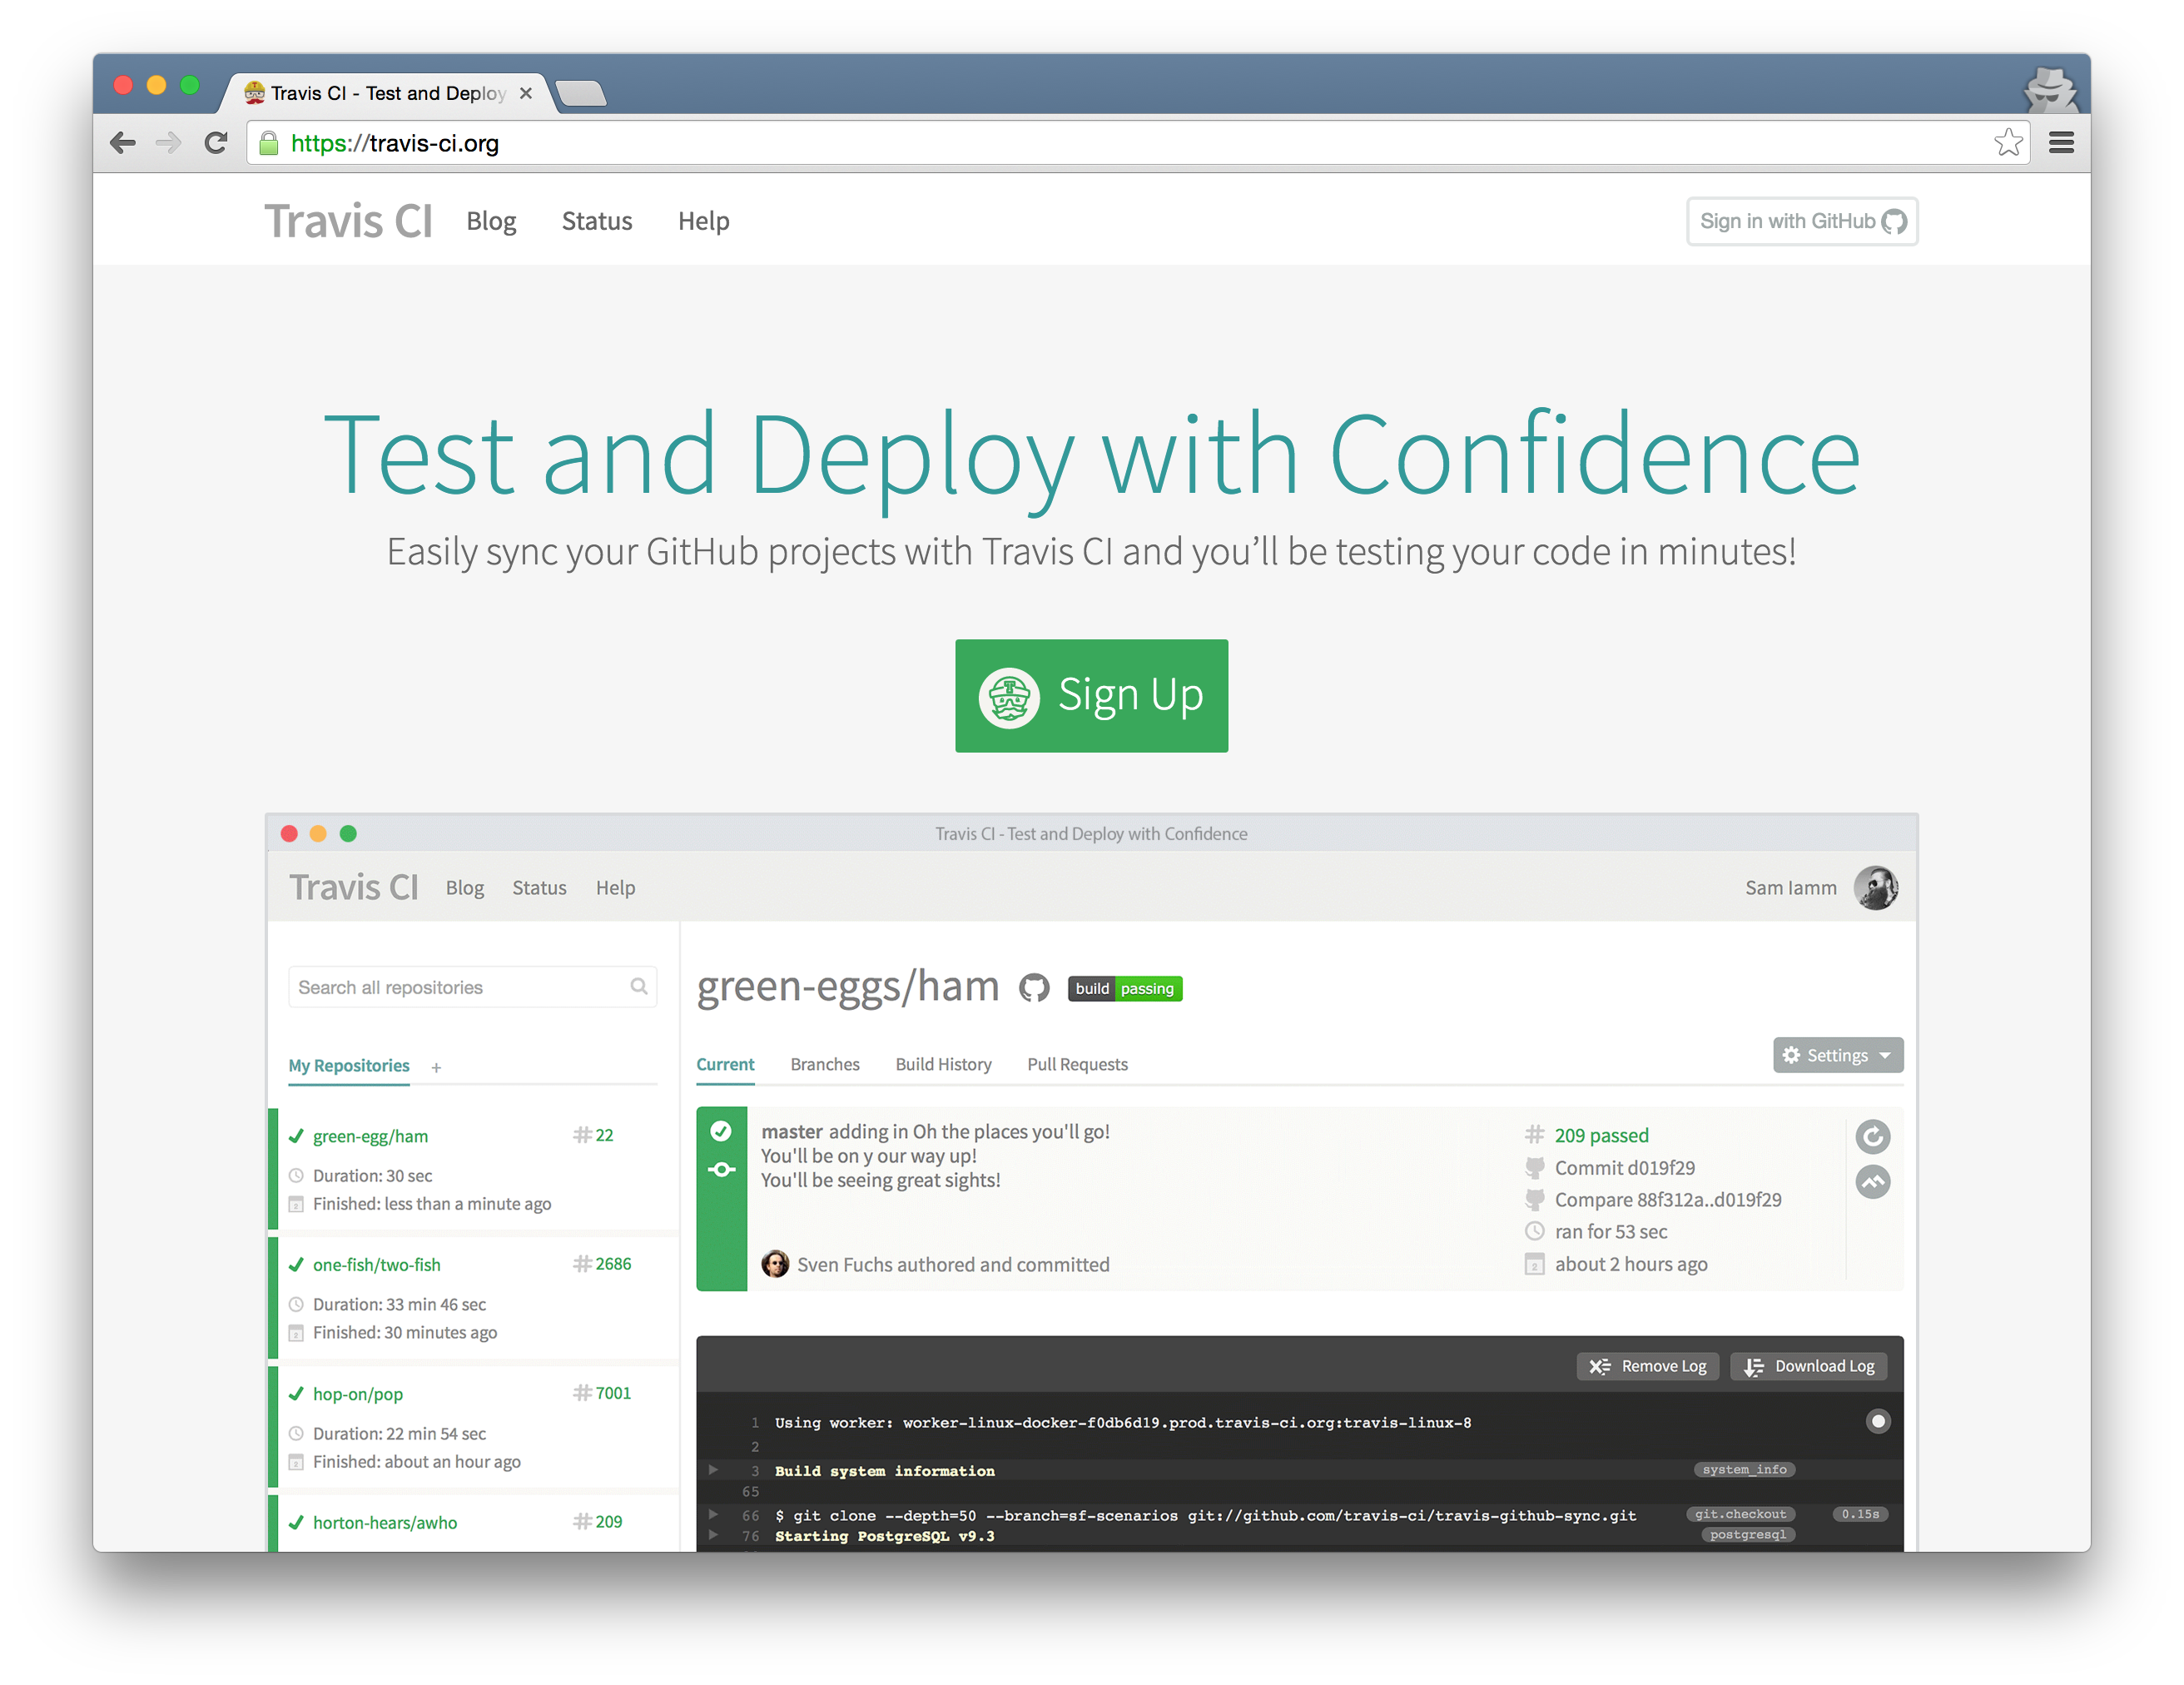This screenshot has width=2184, height=1685.
Task: Click the GitHub octocat next to green-eggs/ham
Action: tap(1034, 988)
